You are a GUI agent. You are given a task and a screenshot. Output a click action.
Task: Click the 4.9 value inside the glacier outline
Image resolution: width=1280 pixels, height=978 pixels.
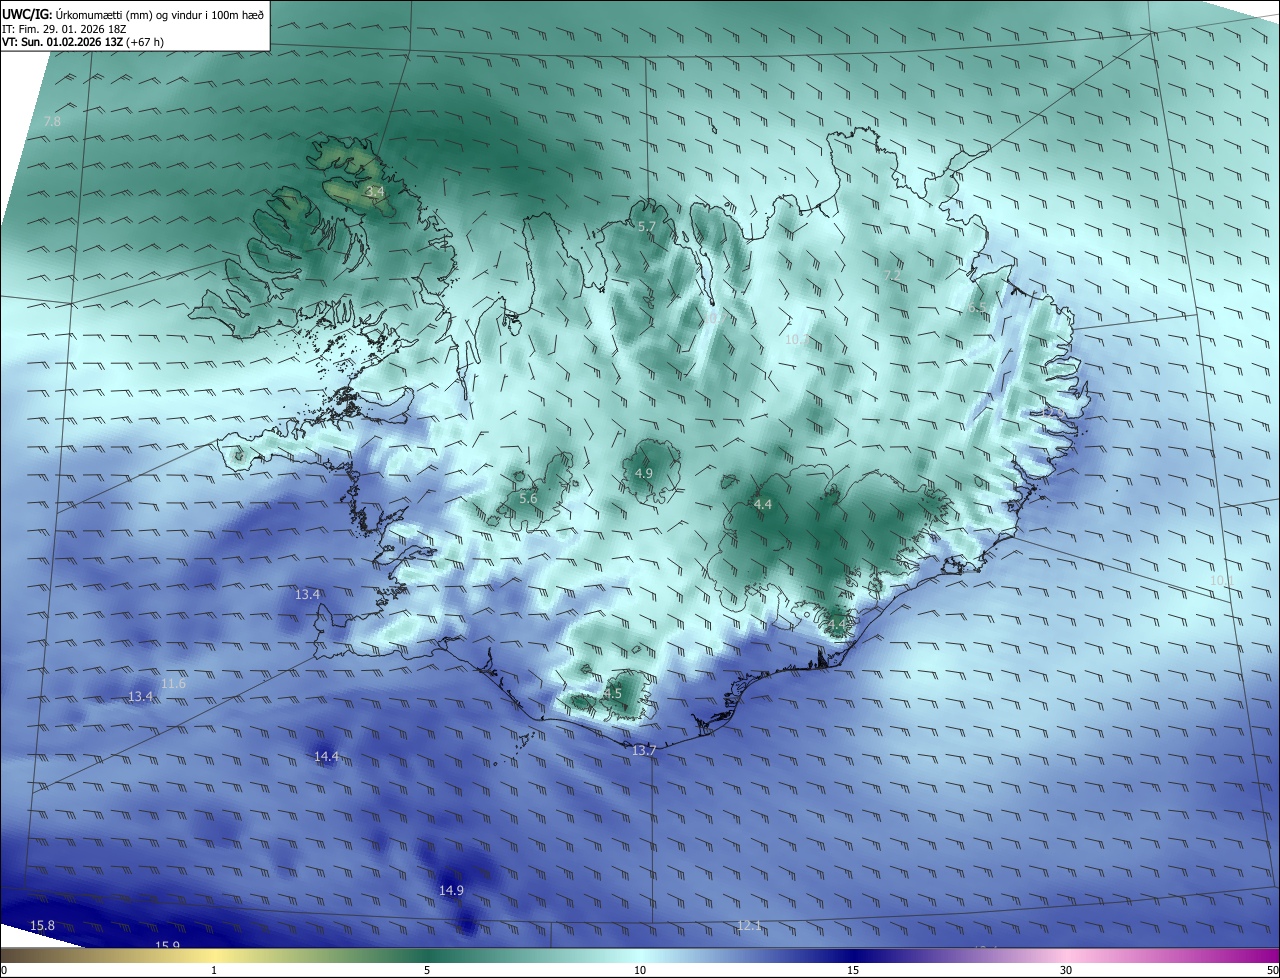644,473
